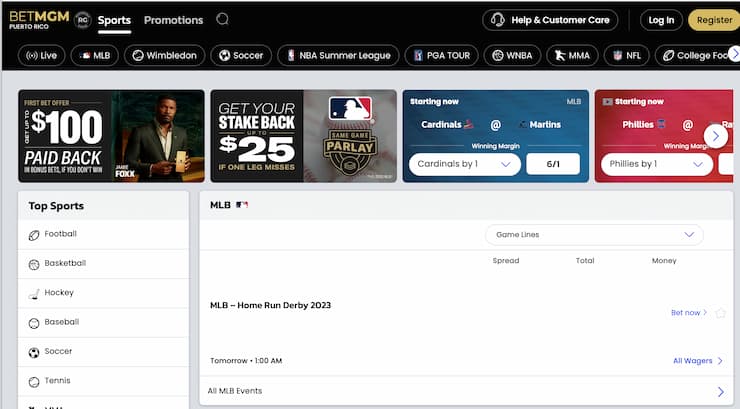The width and height of the screenshot is (740, 409).
Task: Click the Register button
Action: [714, 20]
